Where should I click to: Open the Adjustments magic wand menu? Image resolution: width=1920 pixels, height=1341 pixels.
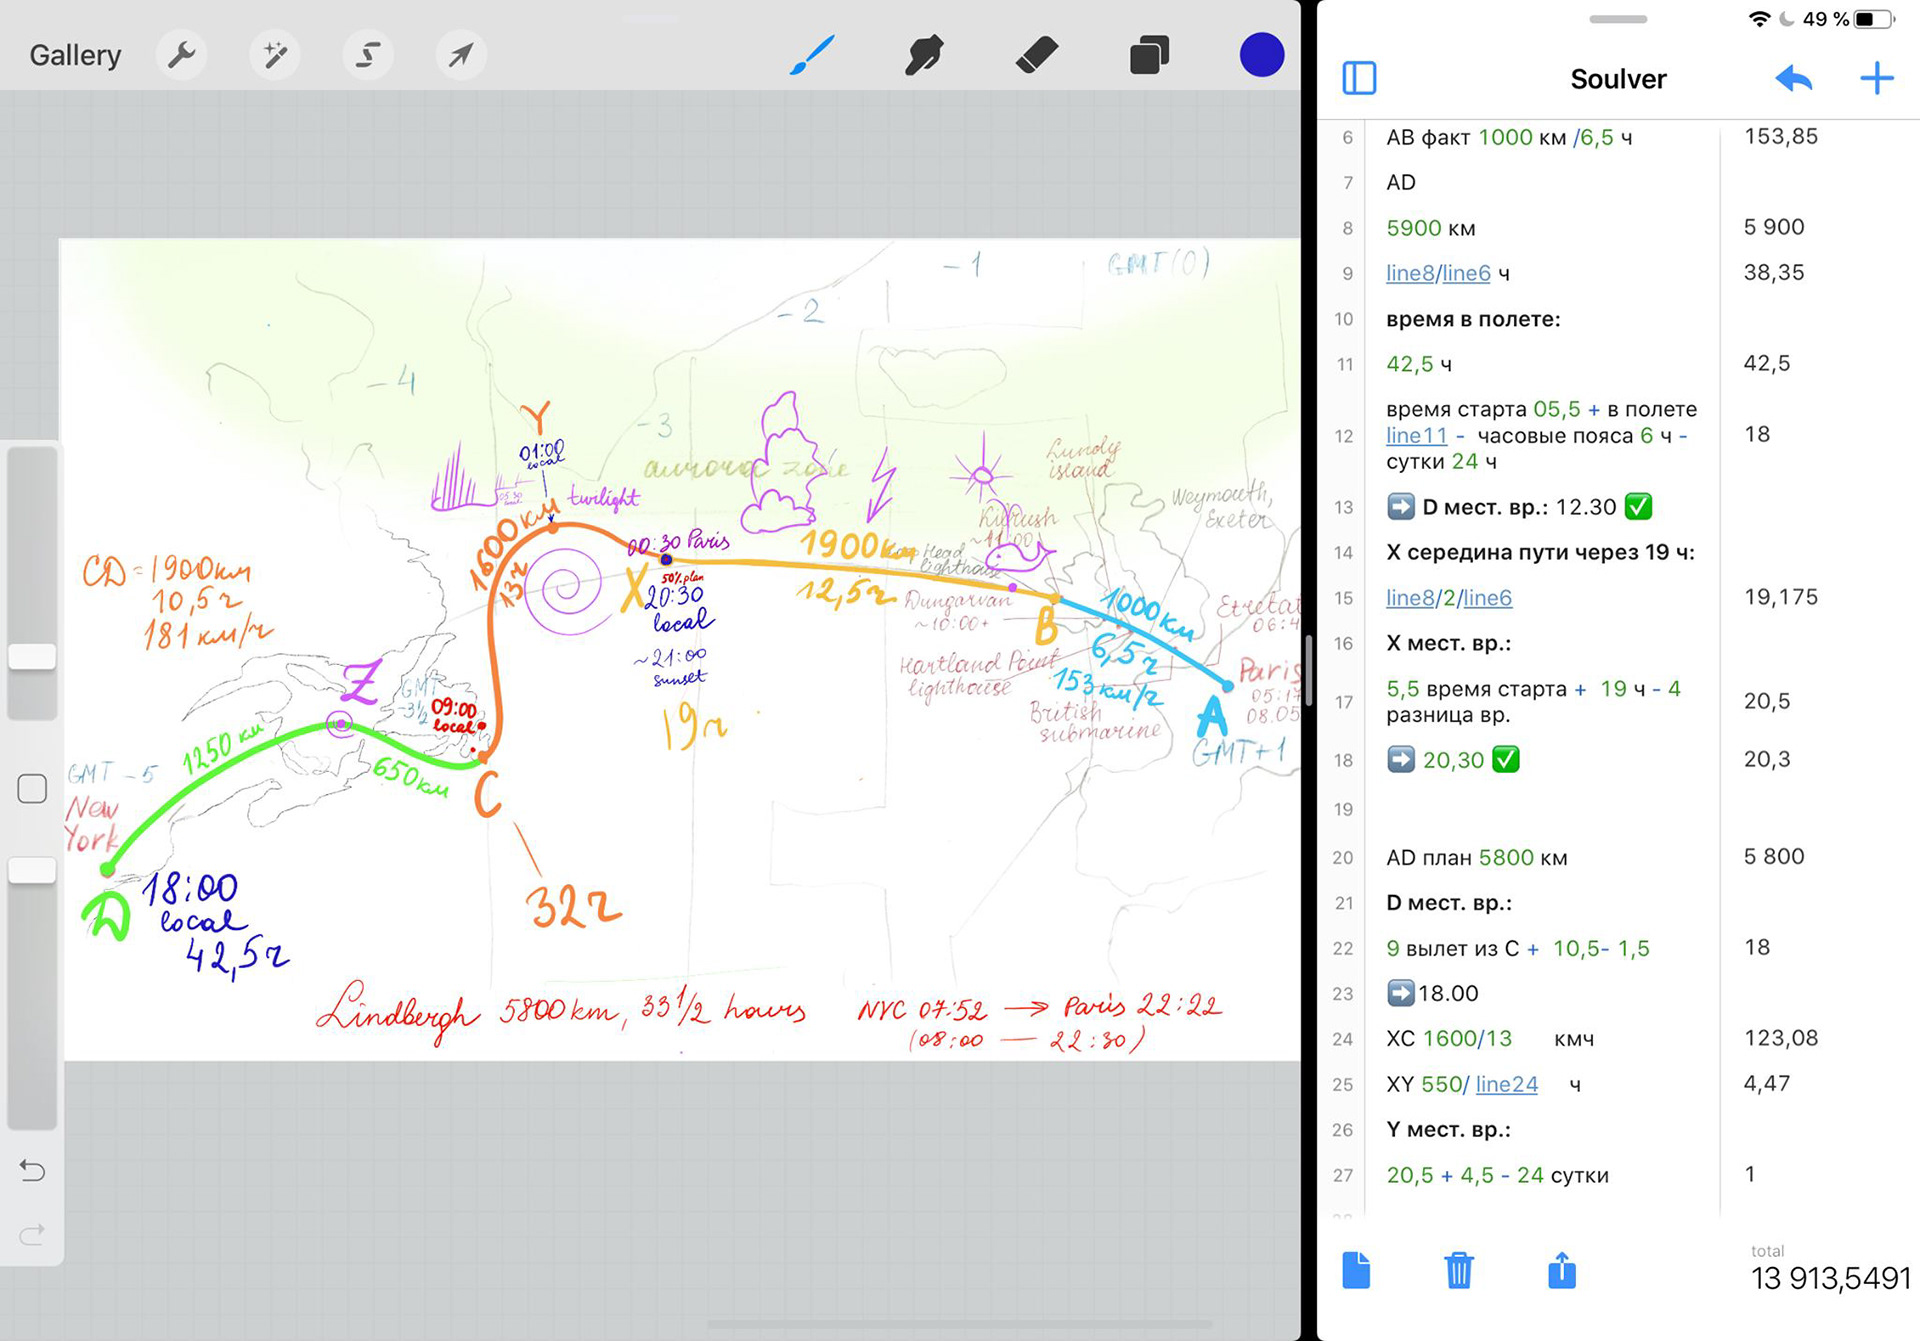(x=274, y=55)
